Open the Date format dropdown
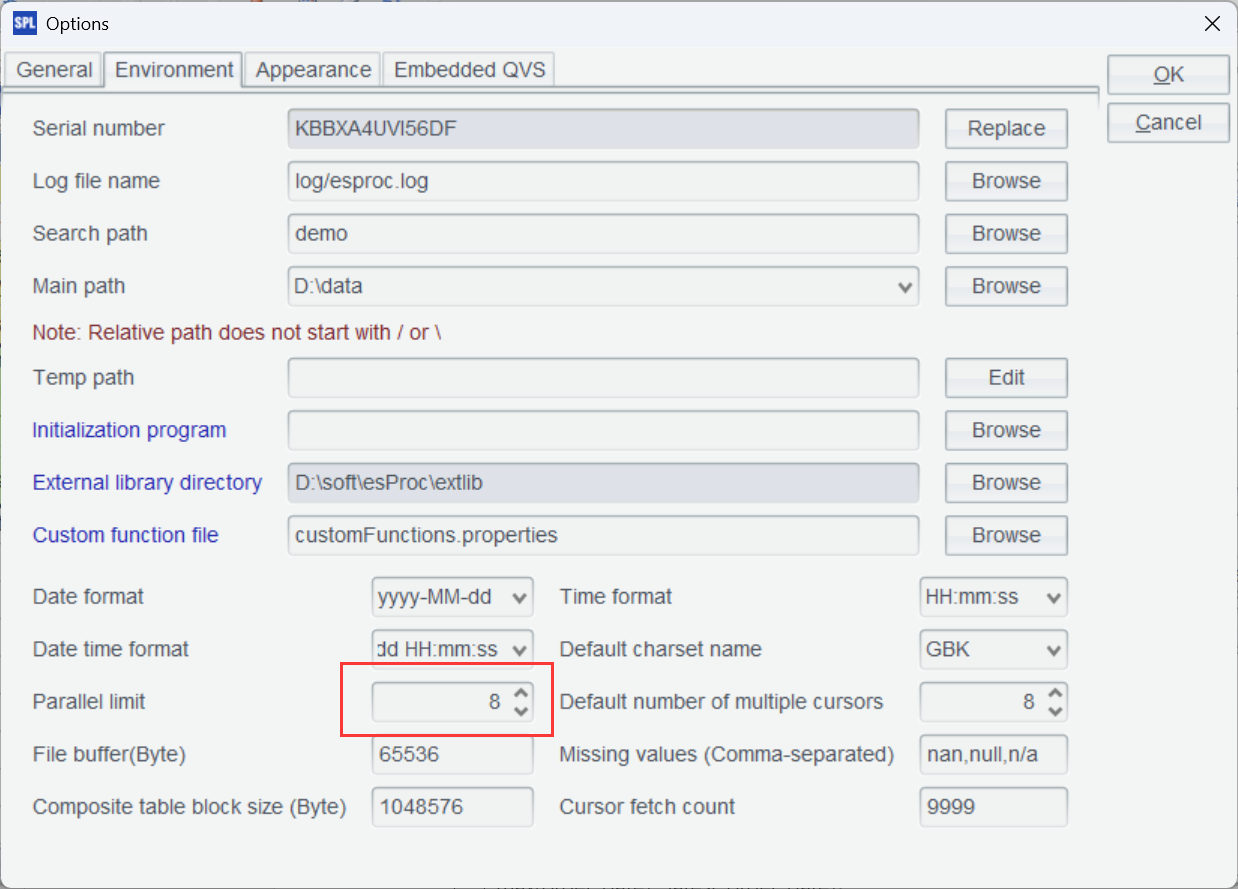1238x889 pixels. coord(519,598)
